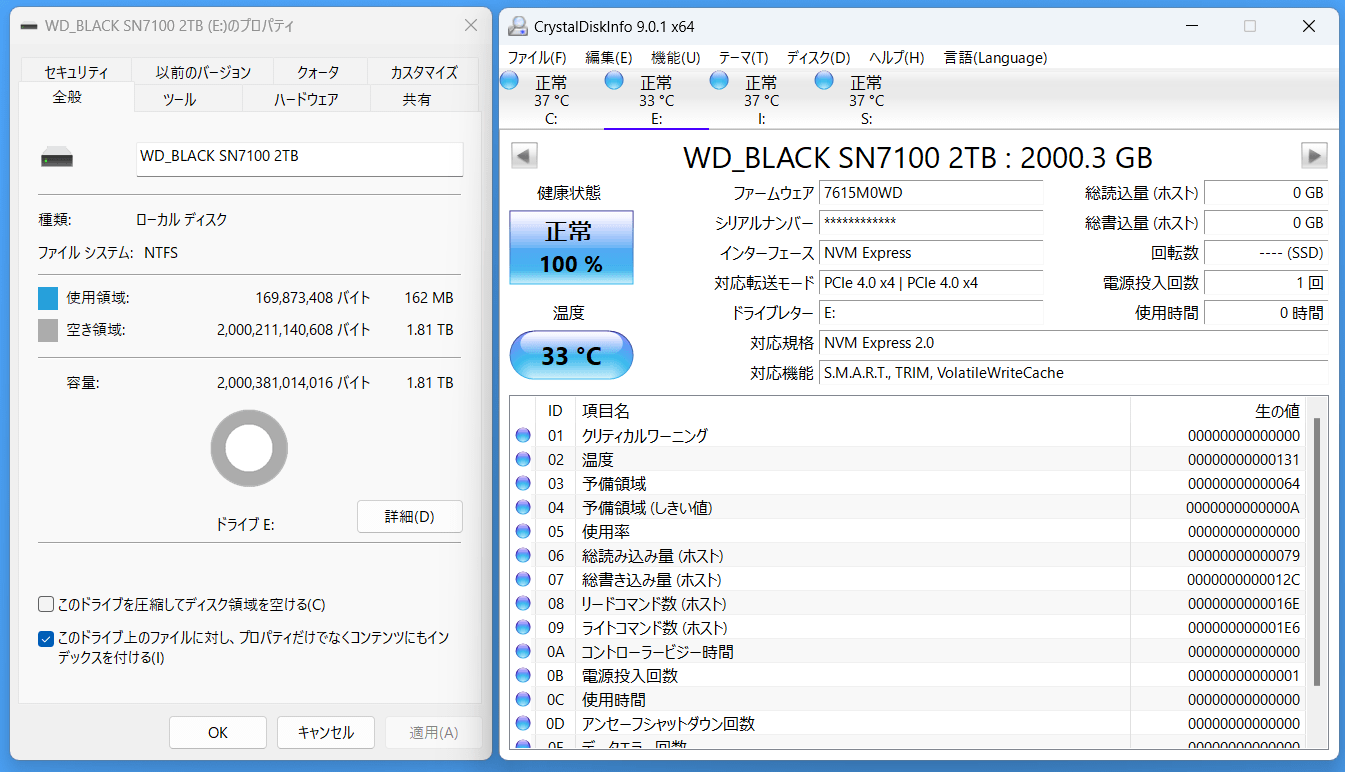Open the 機能(U) menu
Image resolution: width=1345 pixels, height=772 pixels.
point(676,58)
